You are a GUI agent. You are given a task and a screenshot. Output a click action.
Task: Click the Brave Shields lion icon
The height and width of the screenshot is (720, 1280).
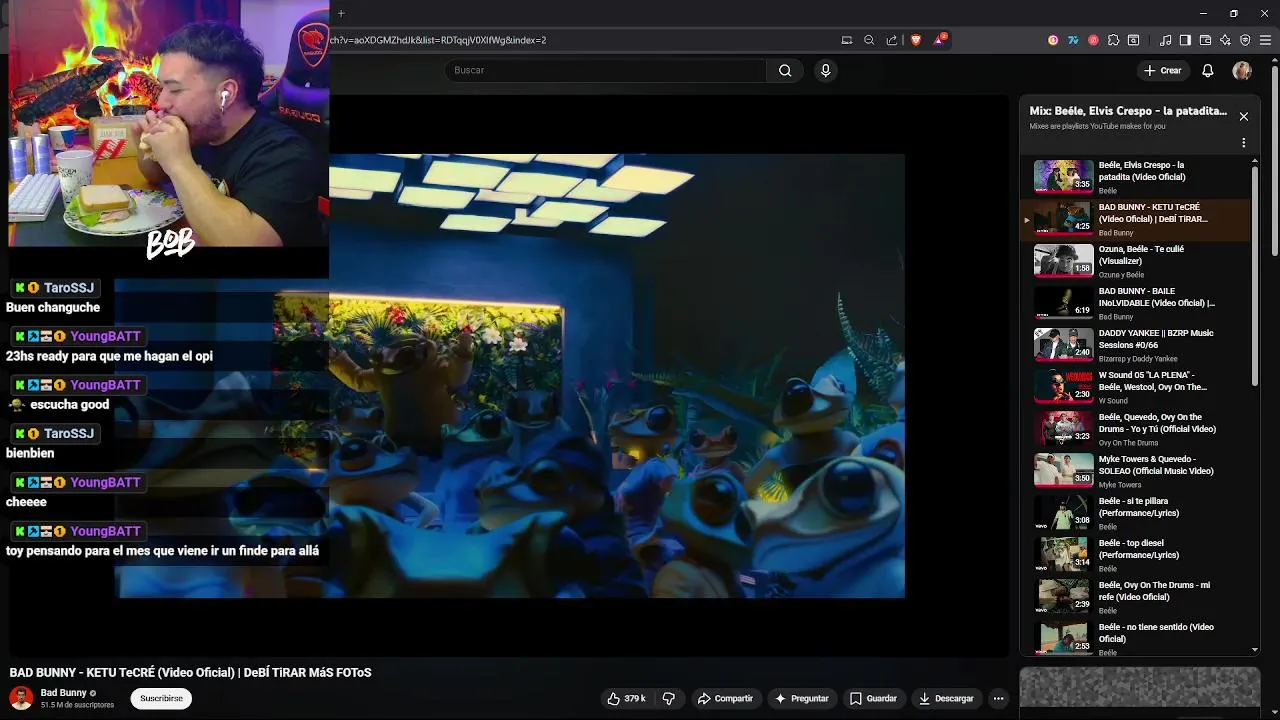[915, 40]
